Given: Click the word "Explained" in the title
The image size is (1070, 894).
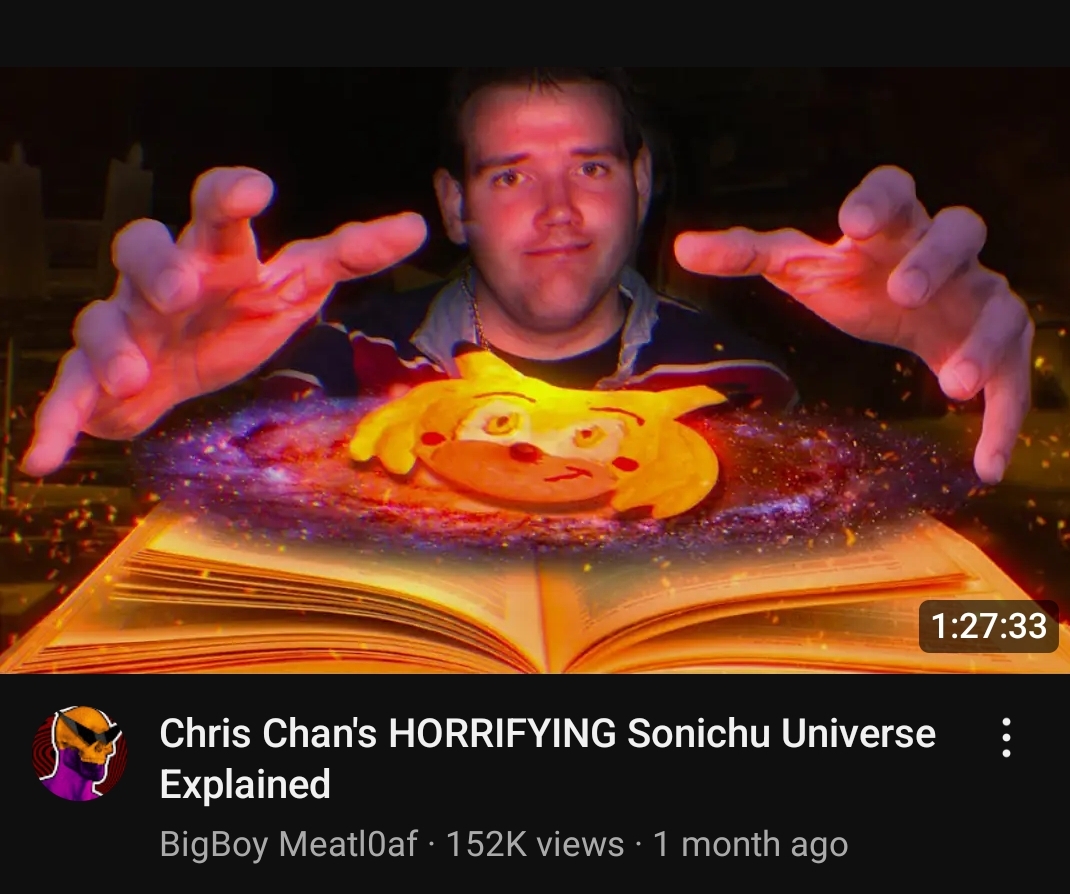Looking at the screenshot, I should coord(245,785).
